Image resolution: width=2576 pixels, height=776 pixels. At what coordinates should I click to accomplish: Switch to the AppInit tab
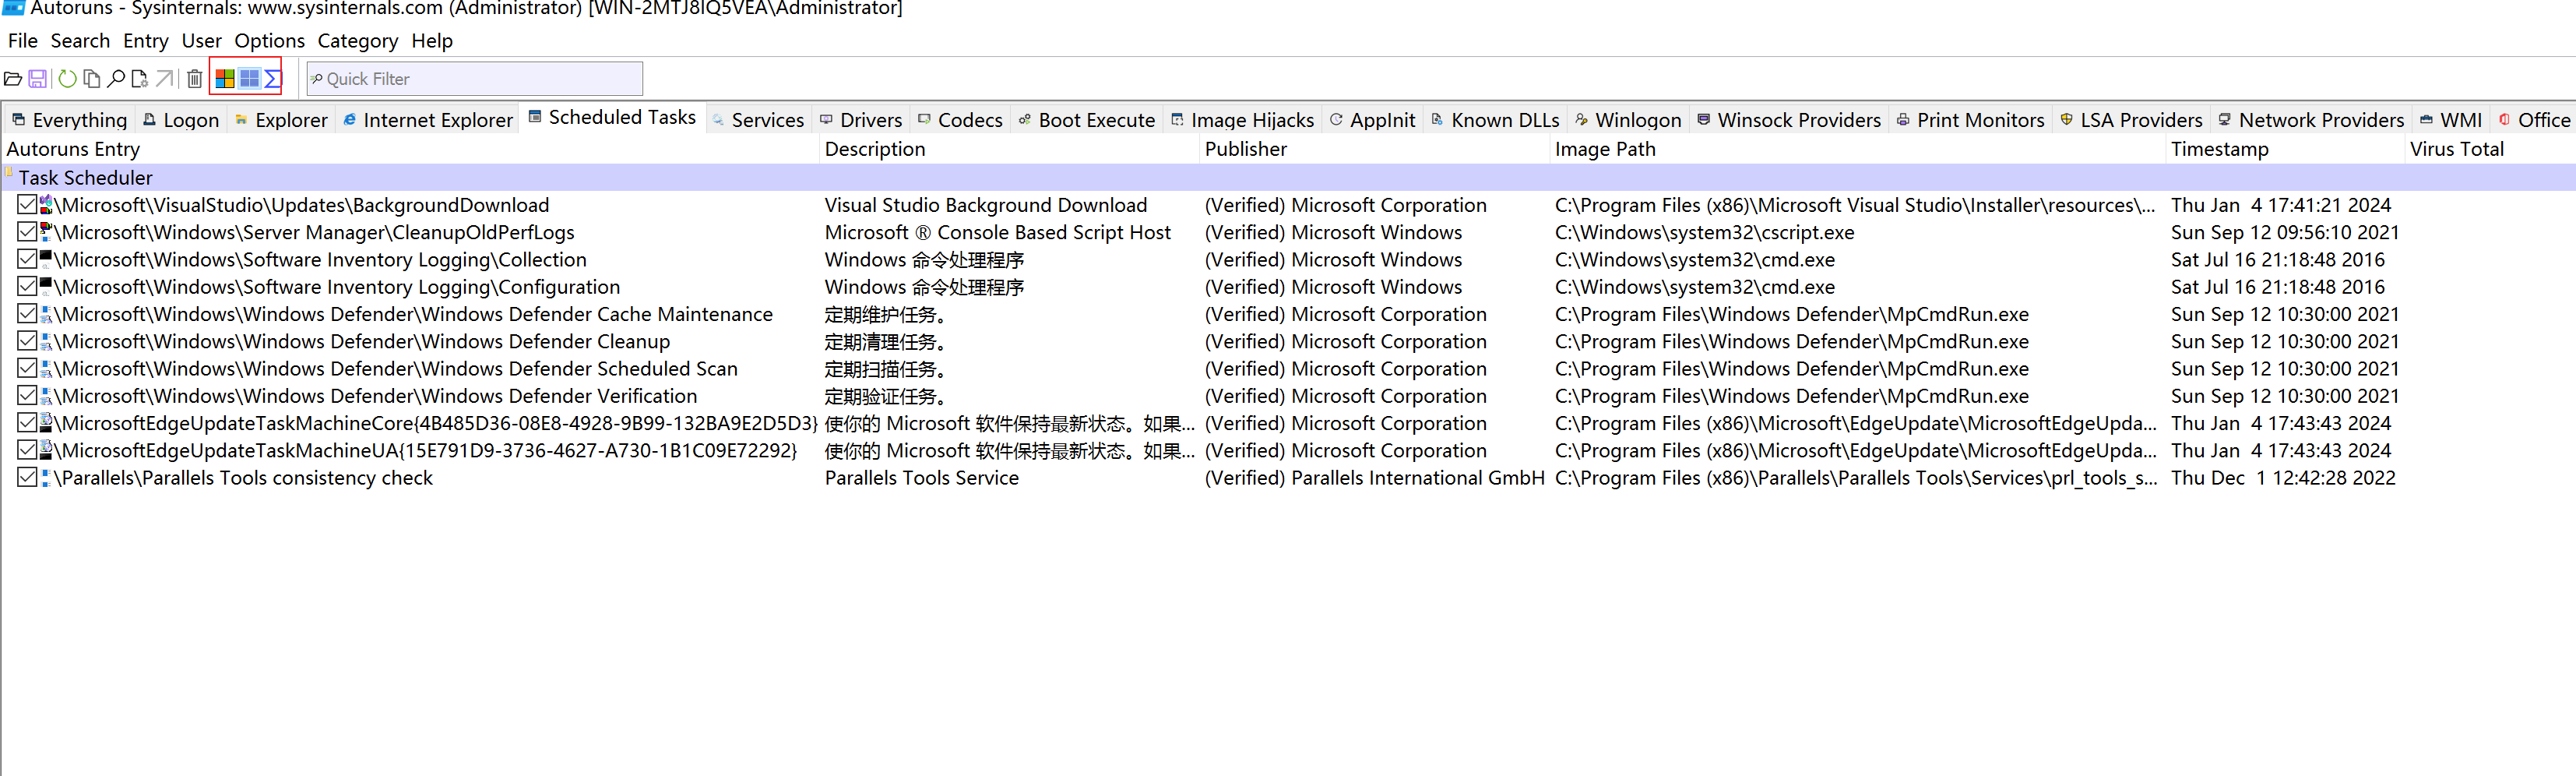(x=1372, y=120)
